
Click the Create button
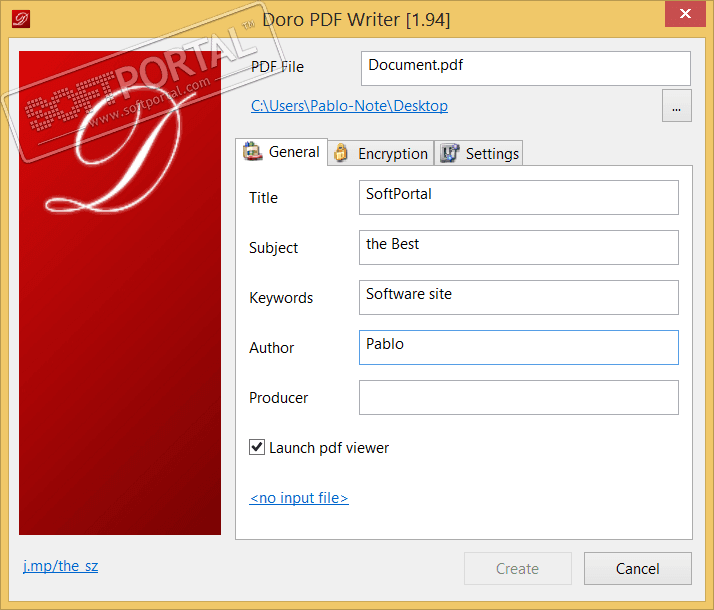pos(518,568)
